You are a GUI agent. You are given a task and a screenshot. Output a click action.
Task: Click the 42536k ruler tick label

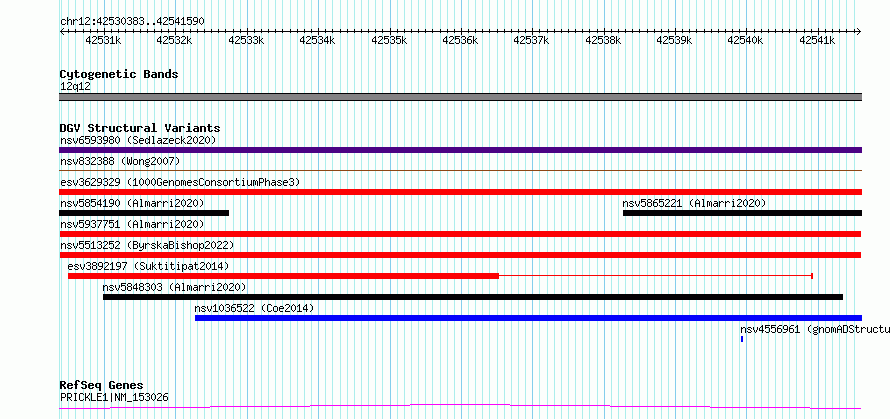[460, 40]
